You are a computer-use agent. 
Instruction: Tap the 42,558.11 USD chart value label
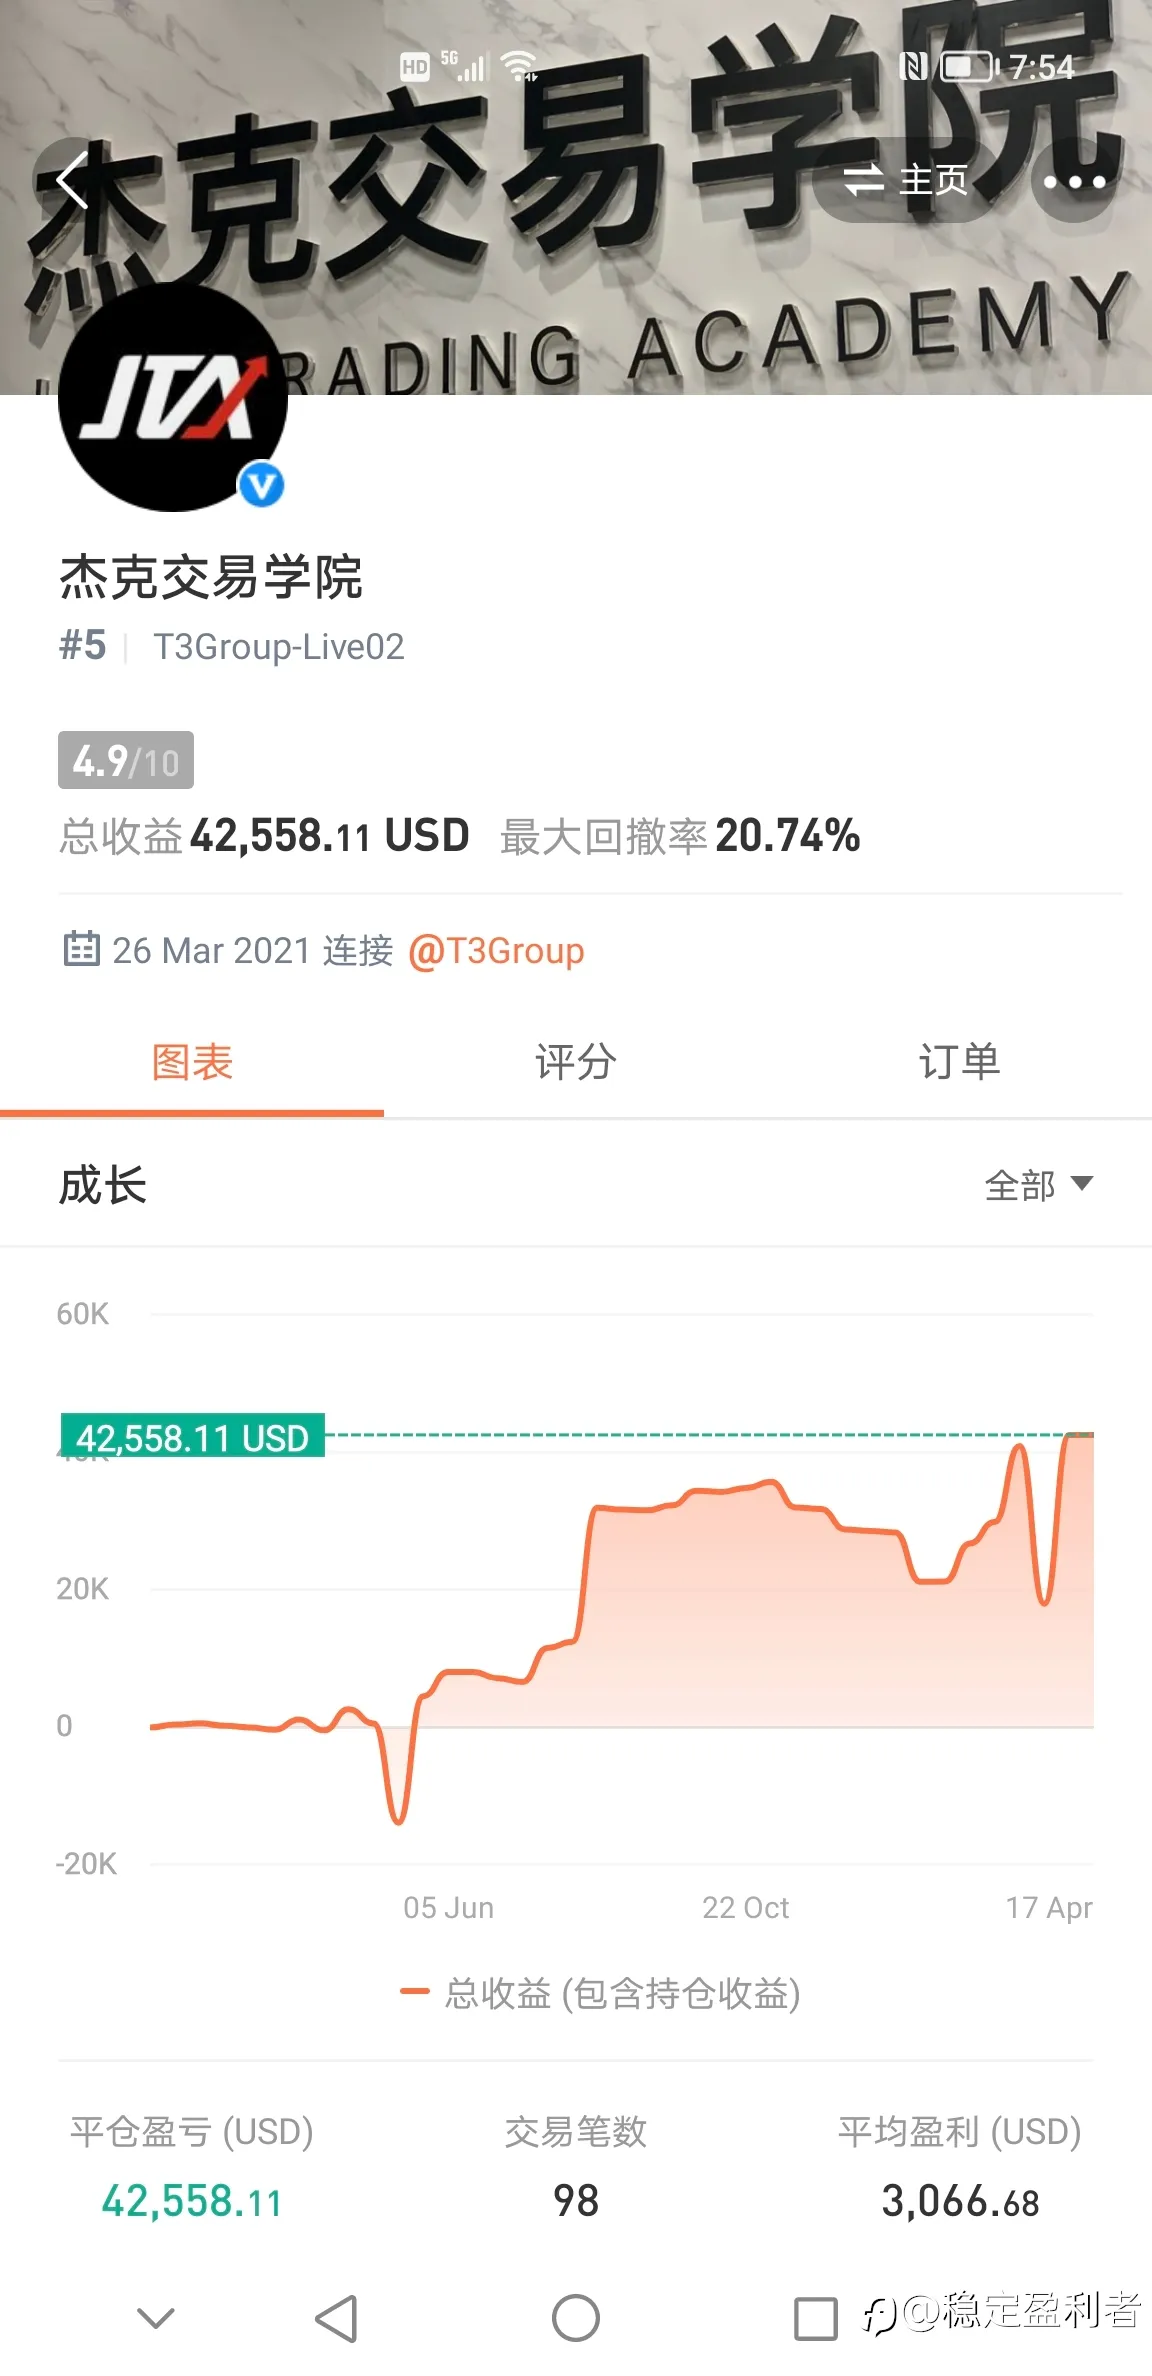click(192, 1436)
